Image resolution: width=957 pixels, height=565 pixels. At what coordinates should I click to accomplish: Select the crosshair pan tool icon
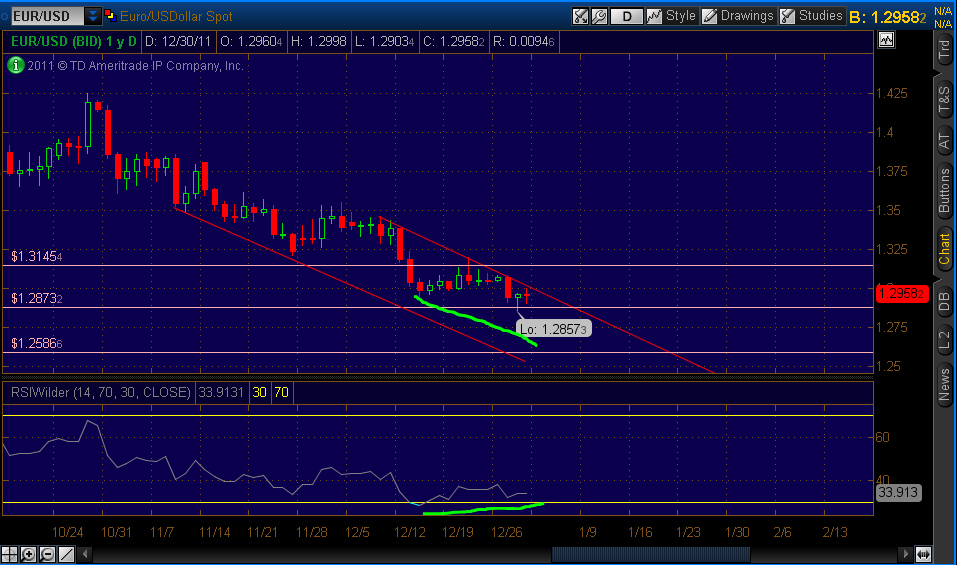point(9,555)
